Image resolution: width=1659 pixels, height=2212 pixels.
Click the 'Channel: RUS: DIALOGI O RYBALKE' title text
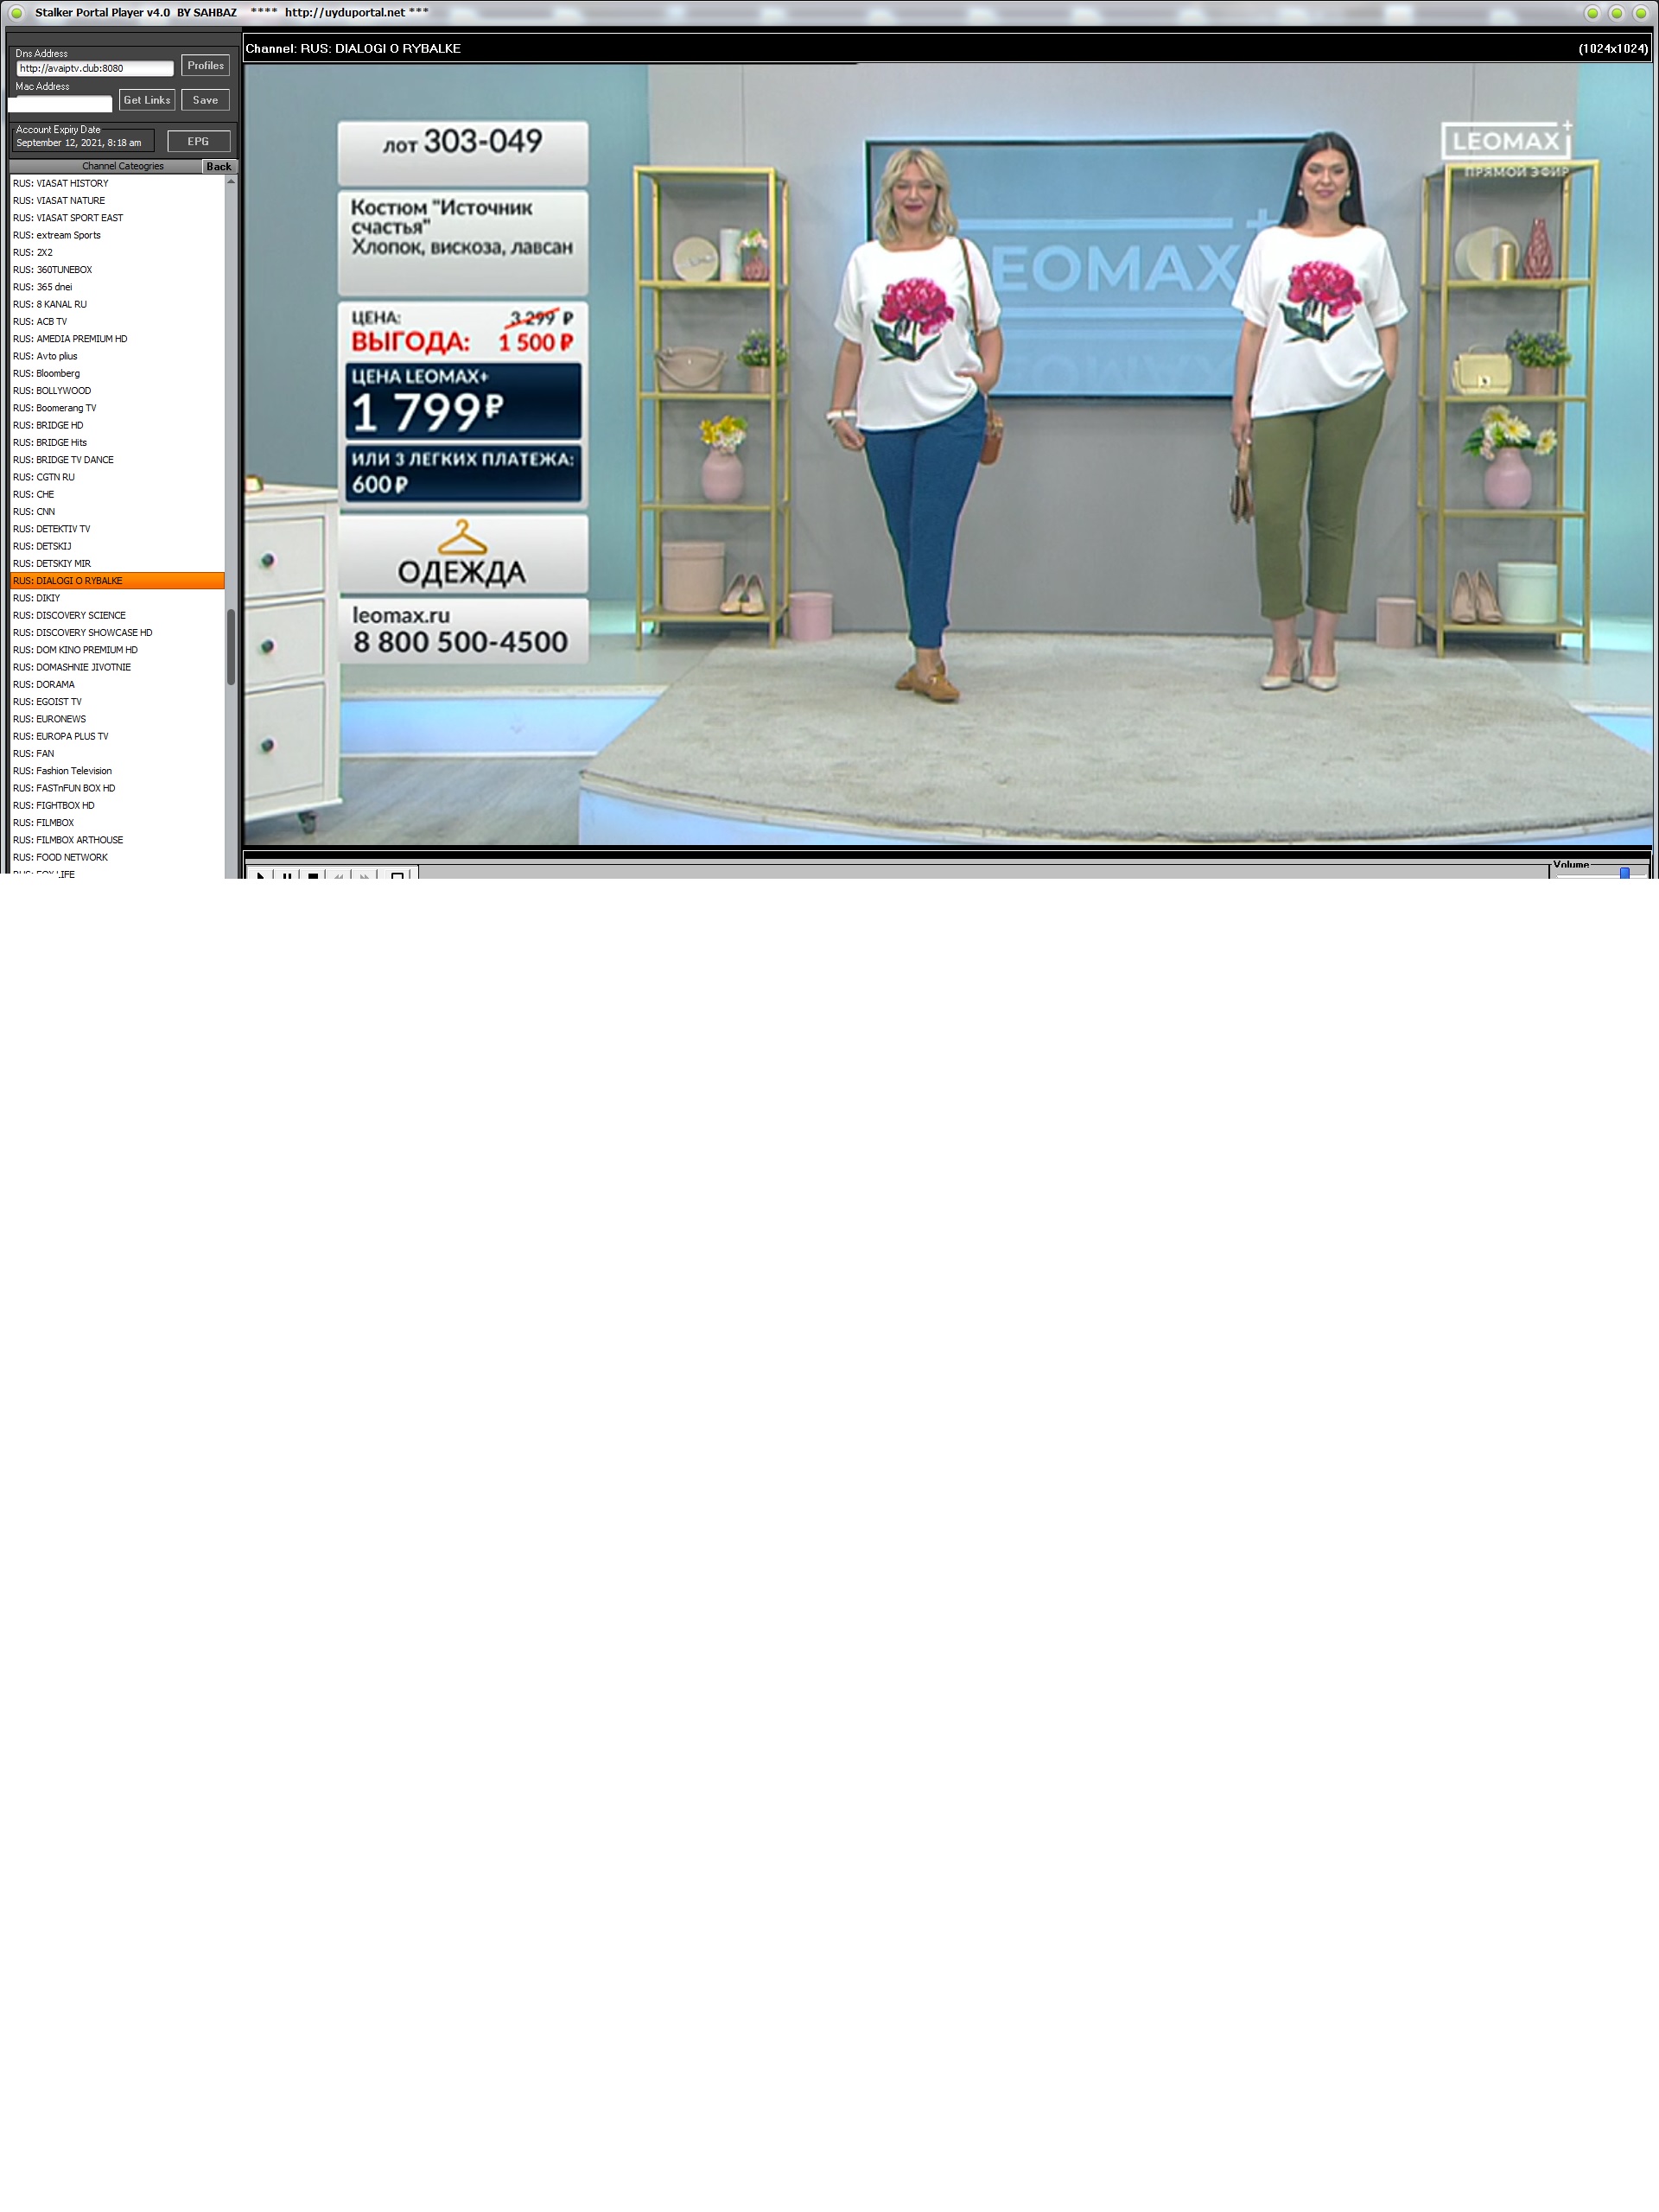tap(353, 49)
